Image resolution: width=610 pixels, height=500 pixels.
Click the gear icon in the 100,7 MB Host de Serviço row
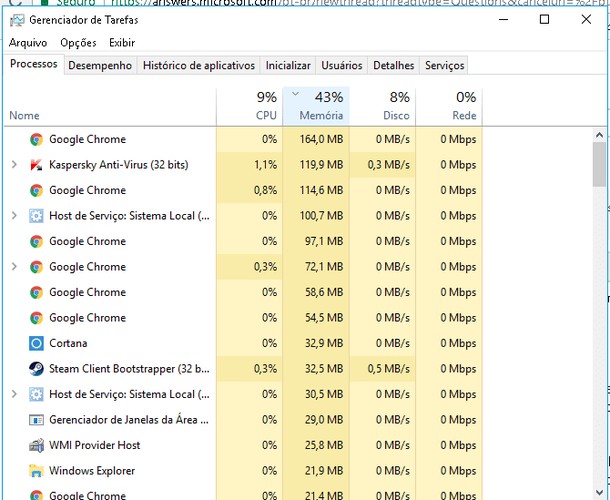coord(36,216)
